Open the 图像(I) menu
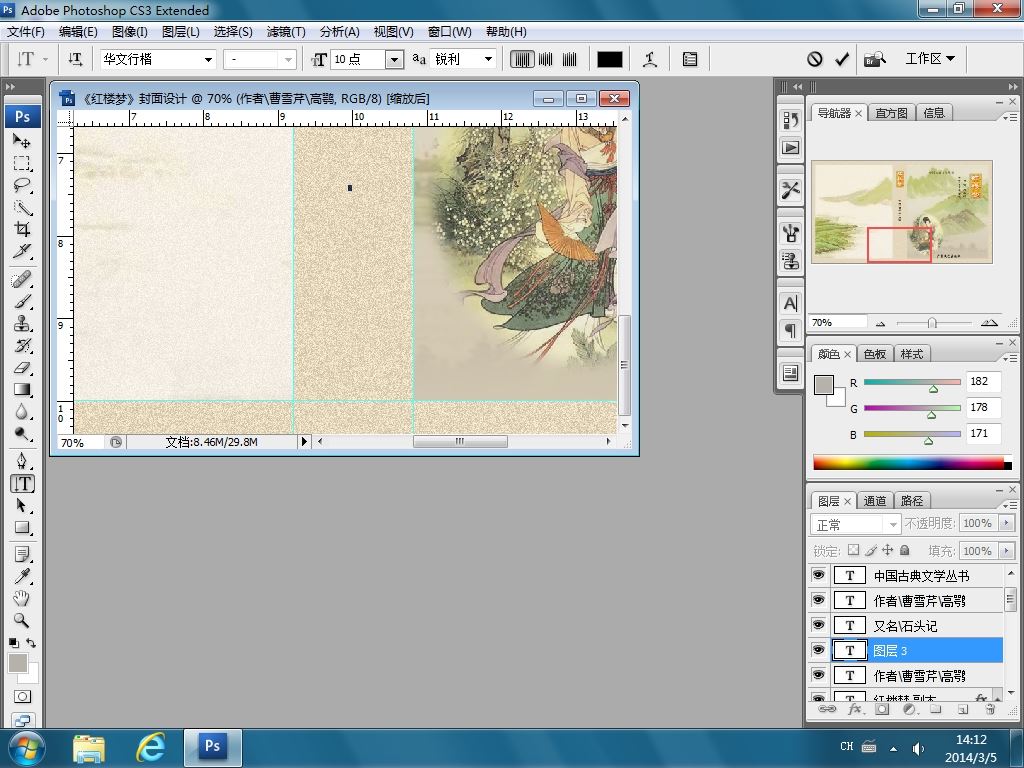The image size is (1024, 768). click(x=129, y=31)
